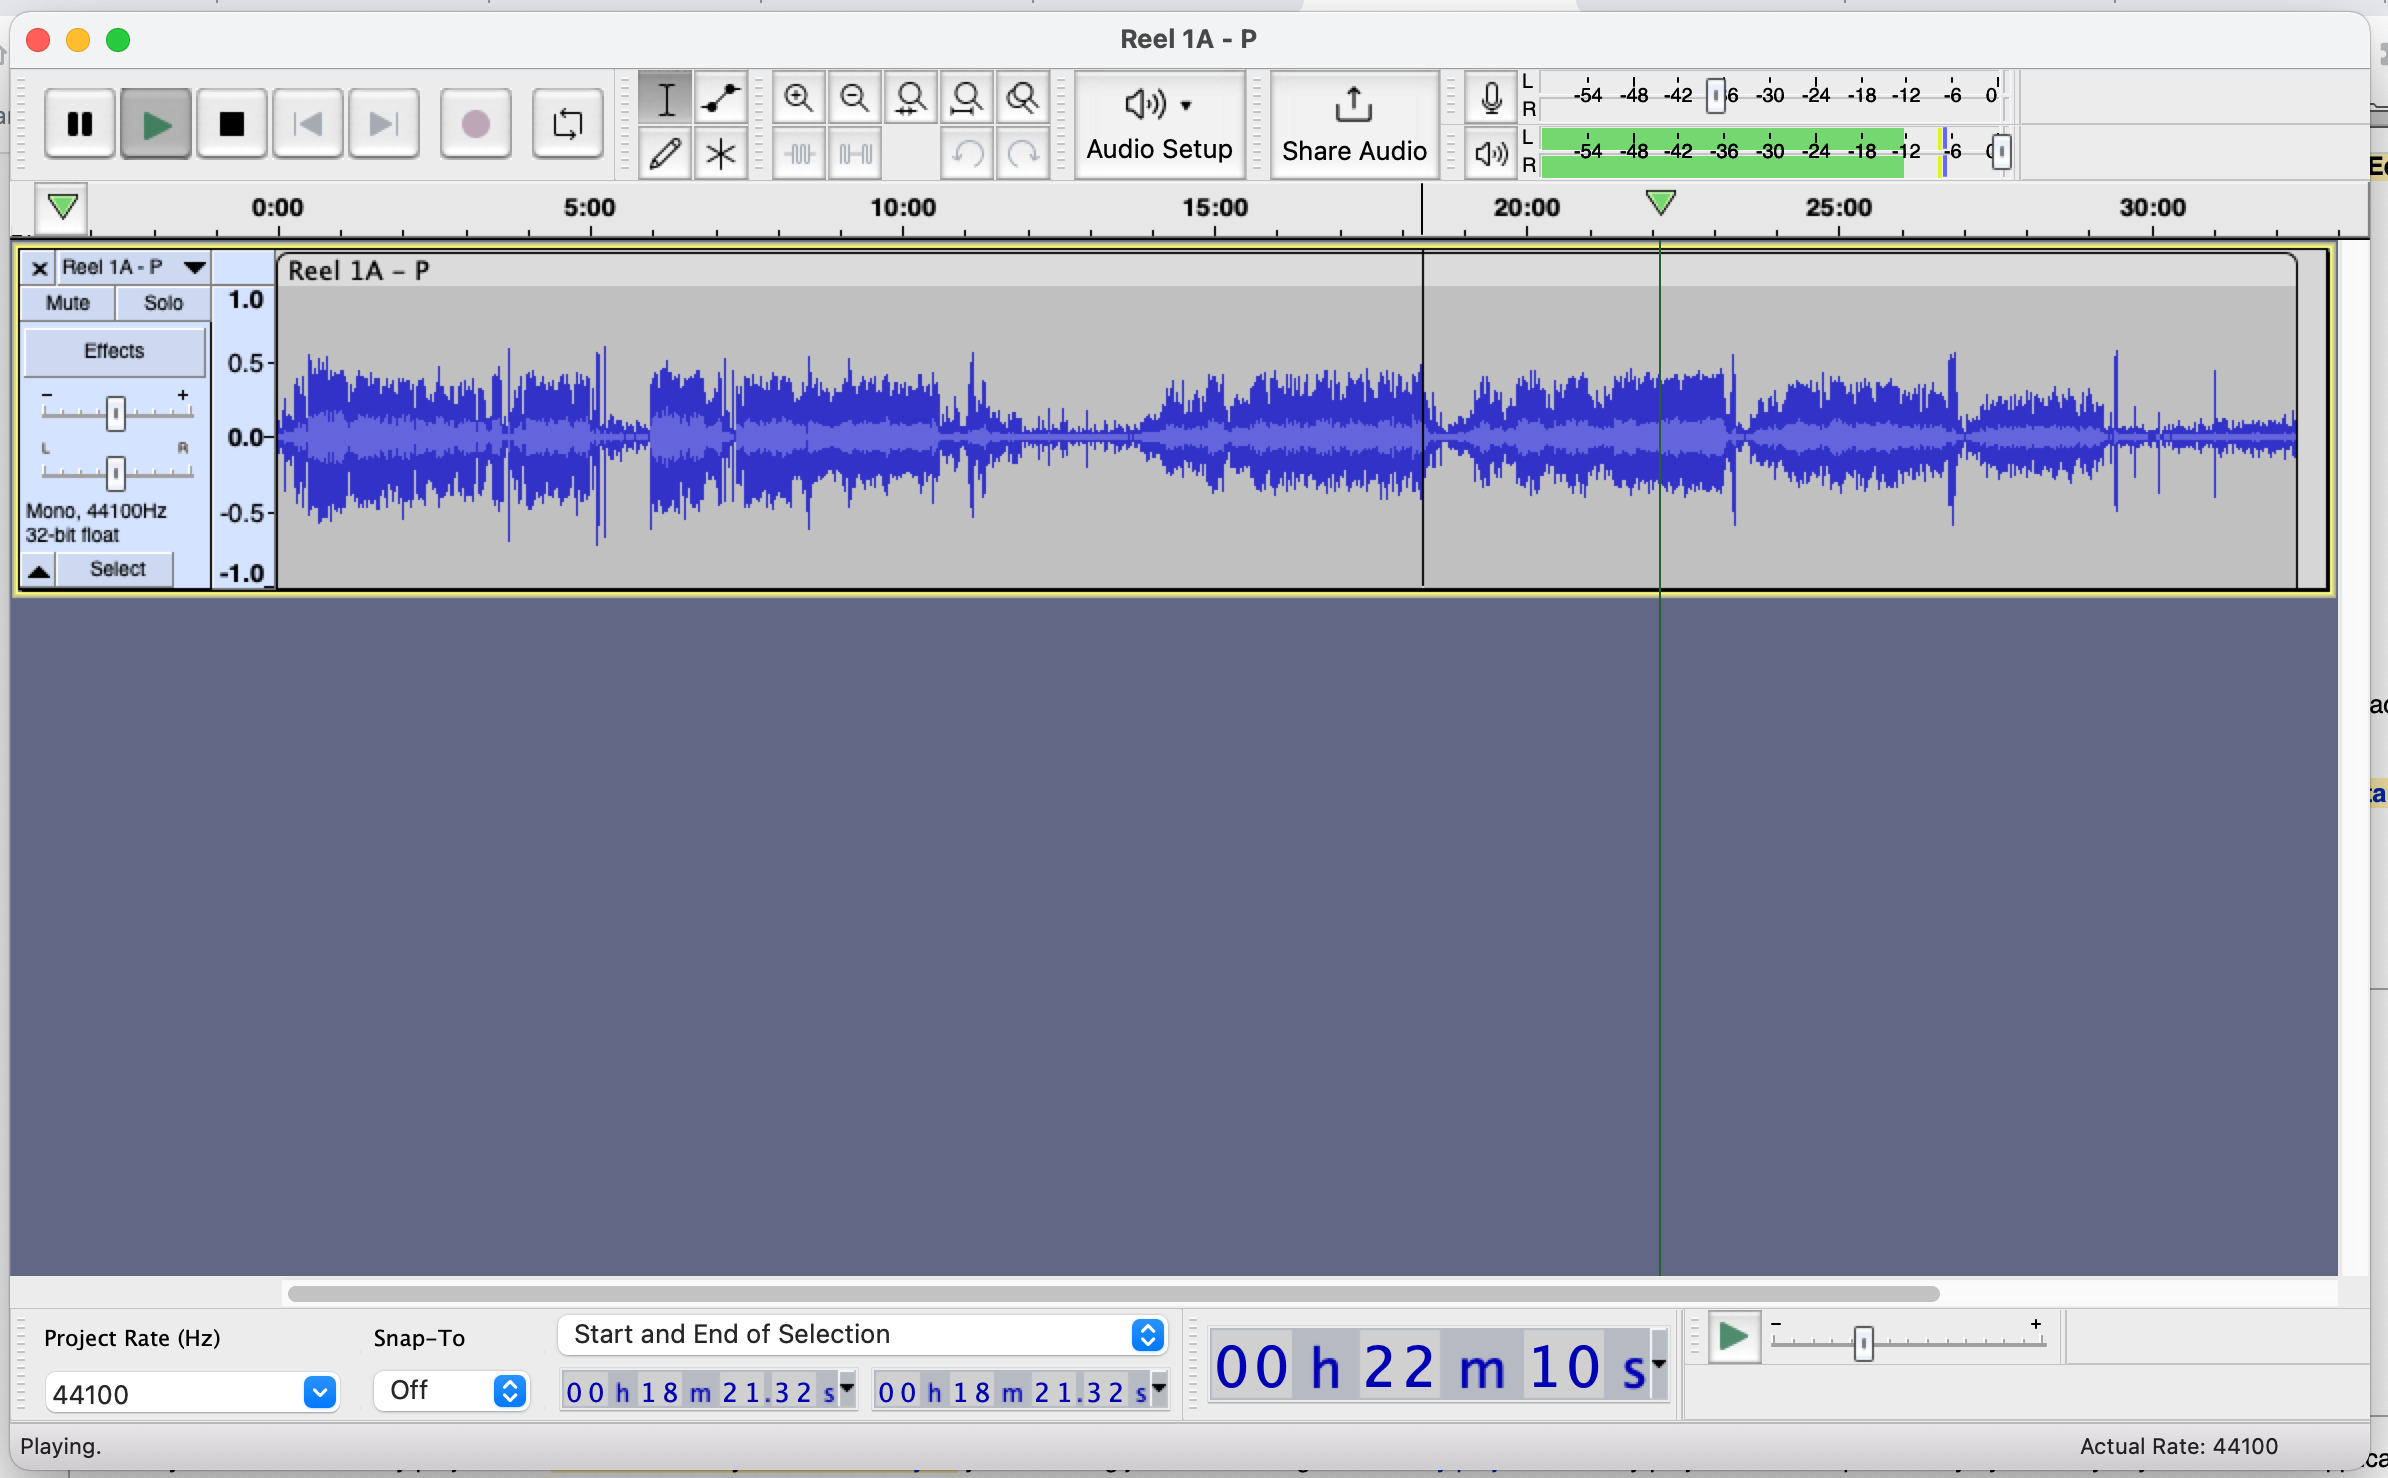Zoom in on the waveform
Viewport: 2388px width, 1478px height.
pos(798,98)
